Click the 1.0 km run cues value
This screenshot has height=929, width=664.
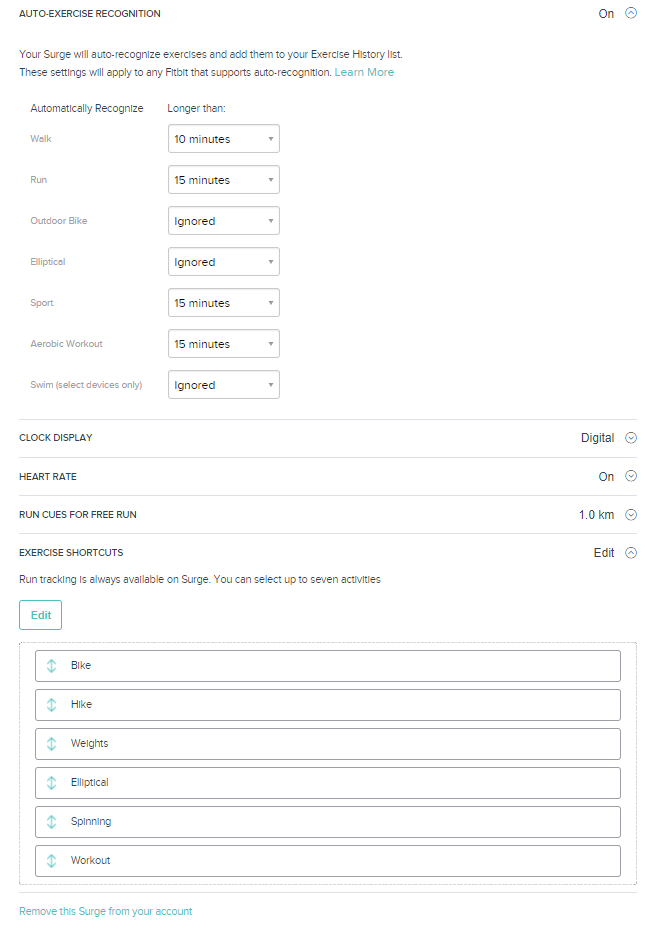[x=596, y=515]
